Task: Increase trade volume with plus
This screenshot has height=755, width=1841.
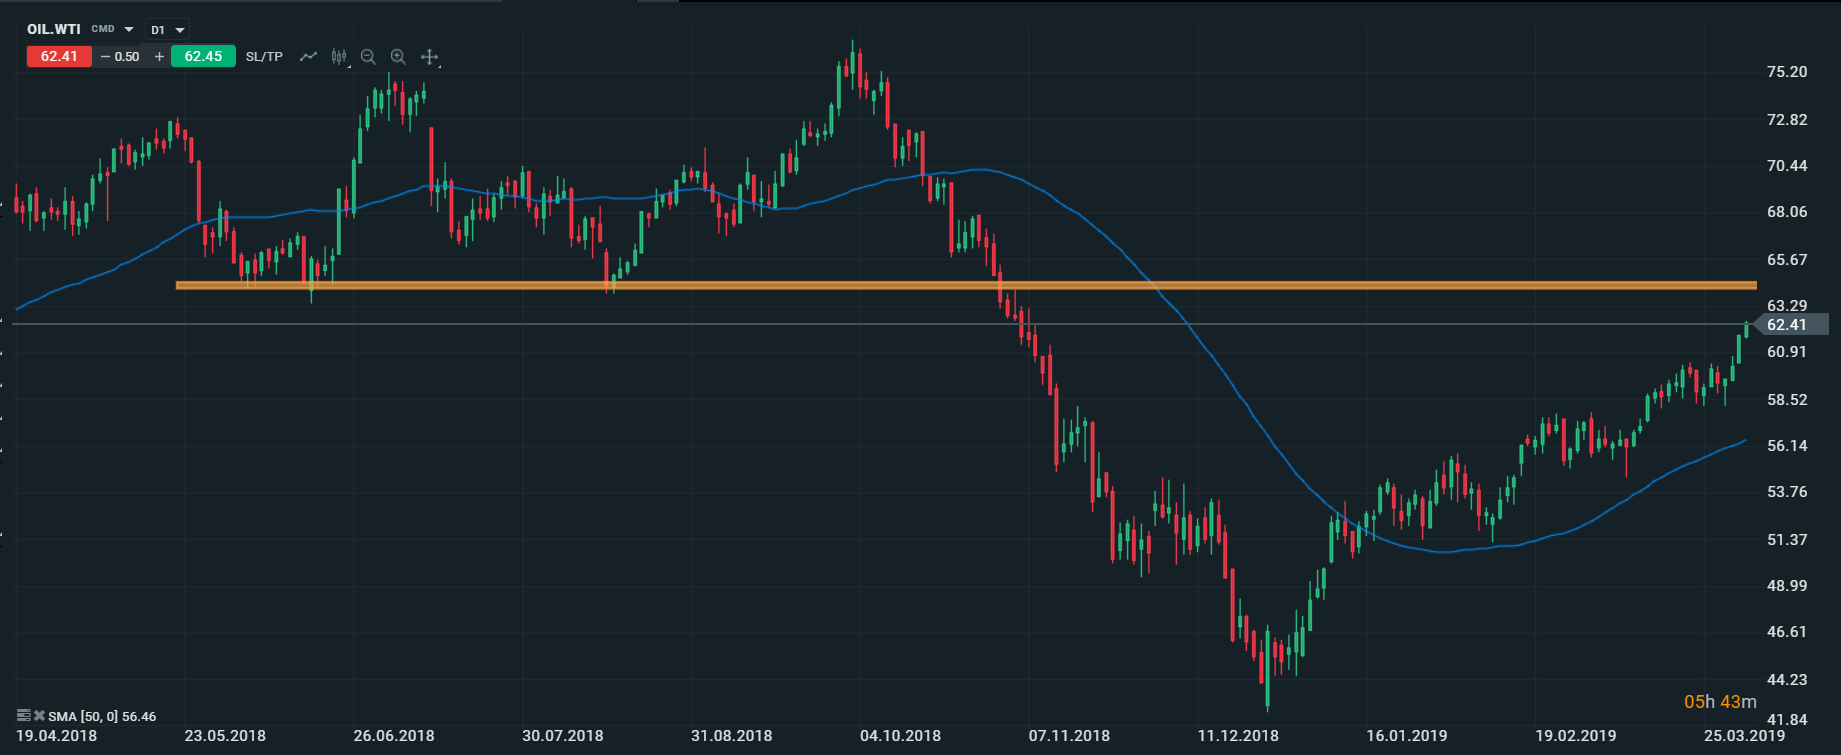Action: [x=159, y=57]
